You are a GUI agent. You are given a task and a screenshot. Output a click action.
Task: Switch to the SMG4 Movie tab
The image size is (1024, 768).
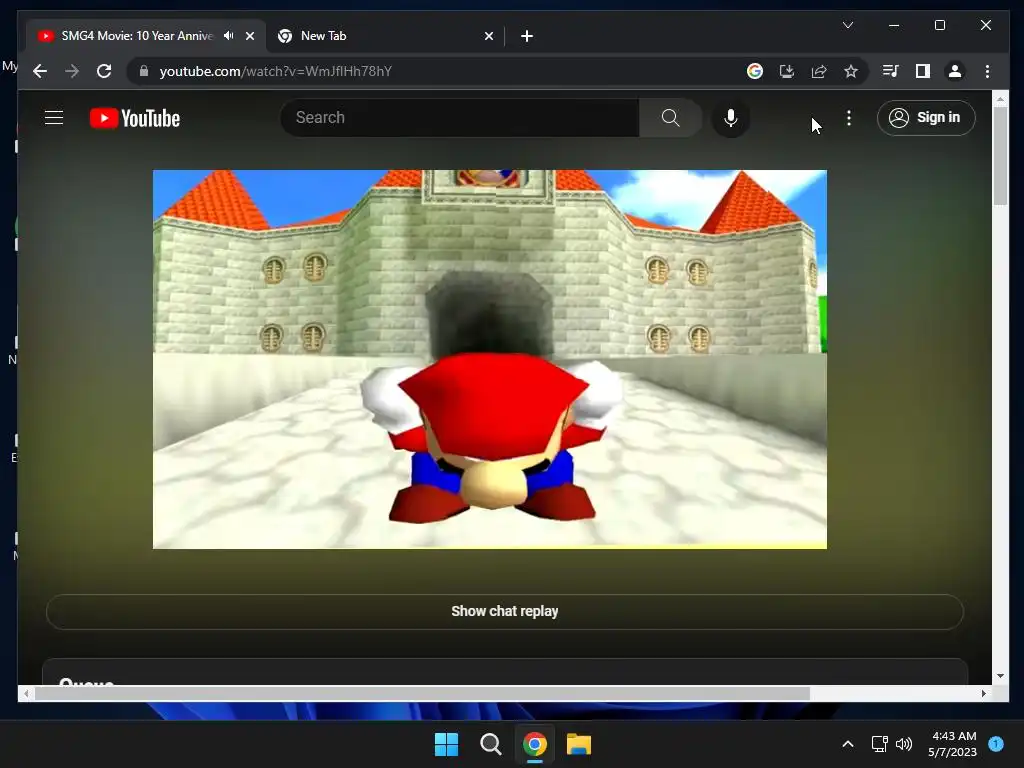(137, 36)
